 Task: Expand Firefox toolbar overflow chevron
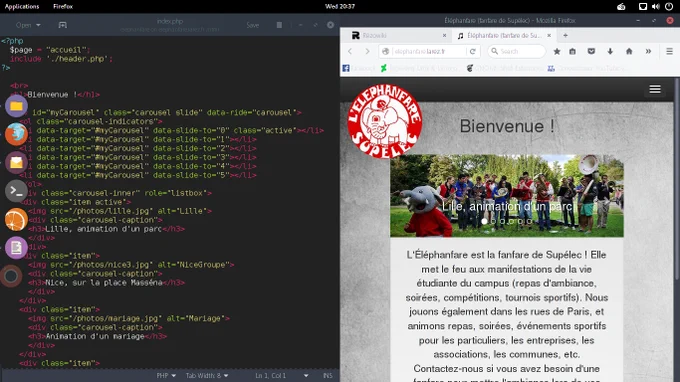(648, 51)
